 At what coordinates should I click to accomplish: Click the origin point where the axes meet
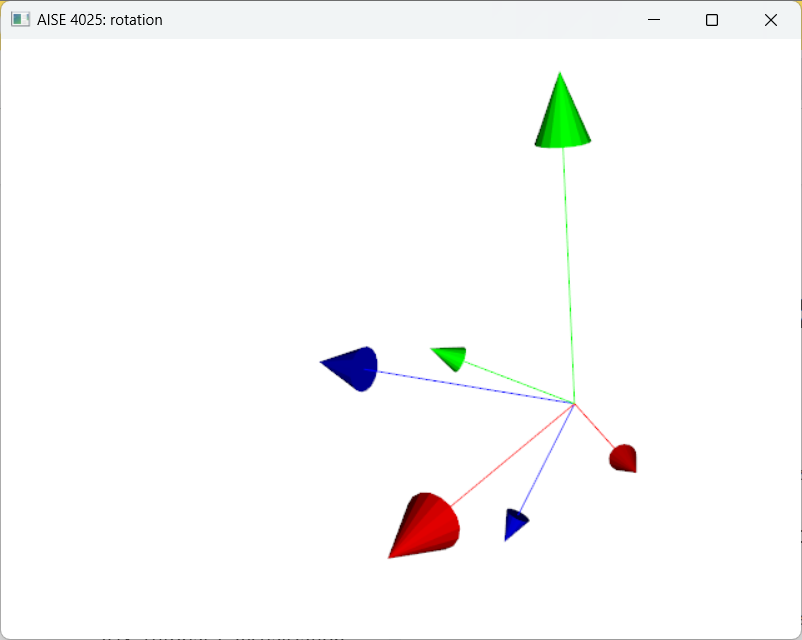(574, 403)
